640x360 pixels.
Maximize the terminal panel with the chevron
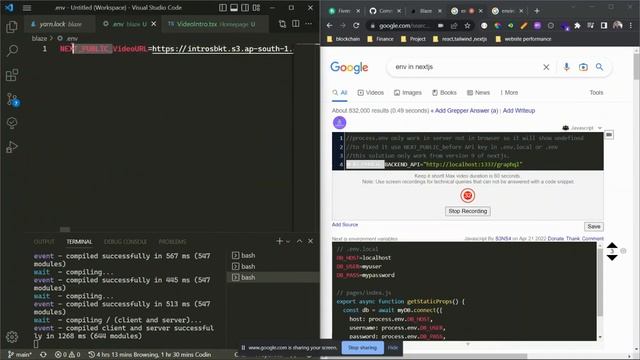(x=300, y=241)
